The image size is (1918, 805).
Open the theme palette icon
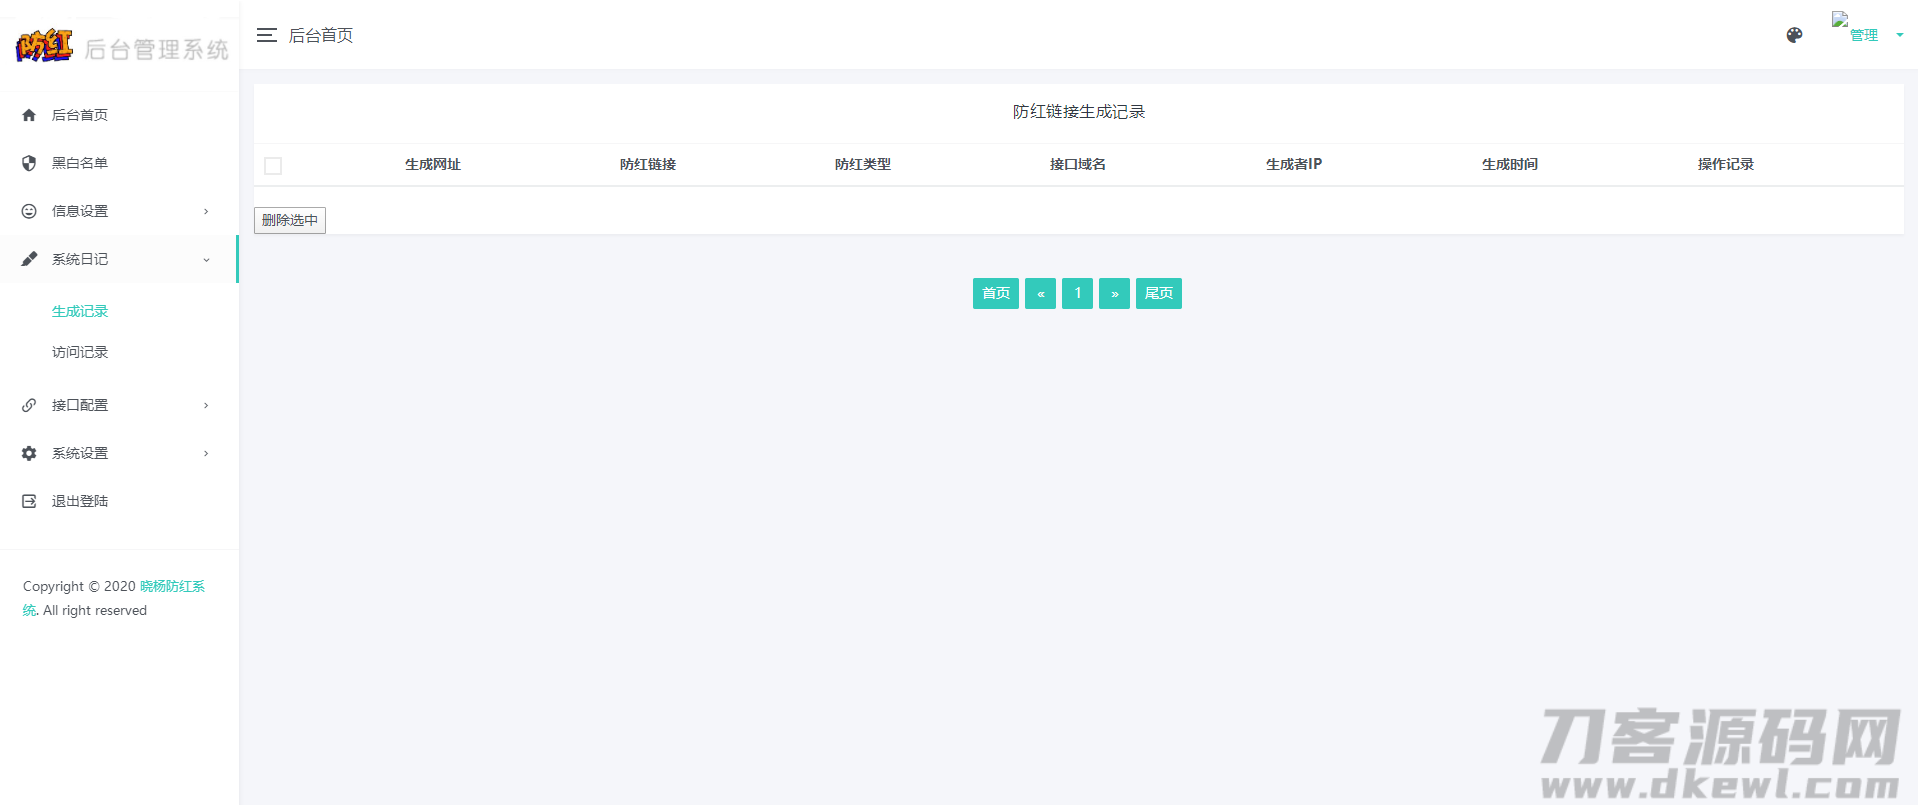1794,35
